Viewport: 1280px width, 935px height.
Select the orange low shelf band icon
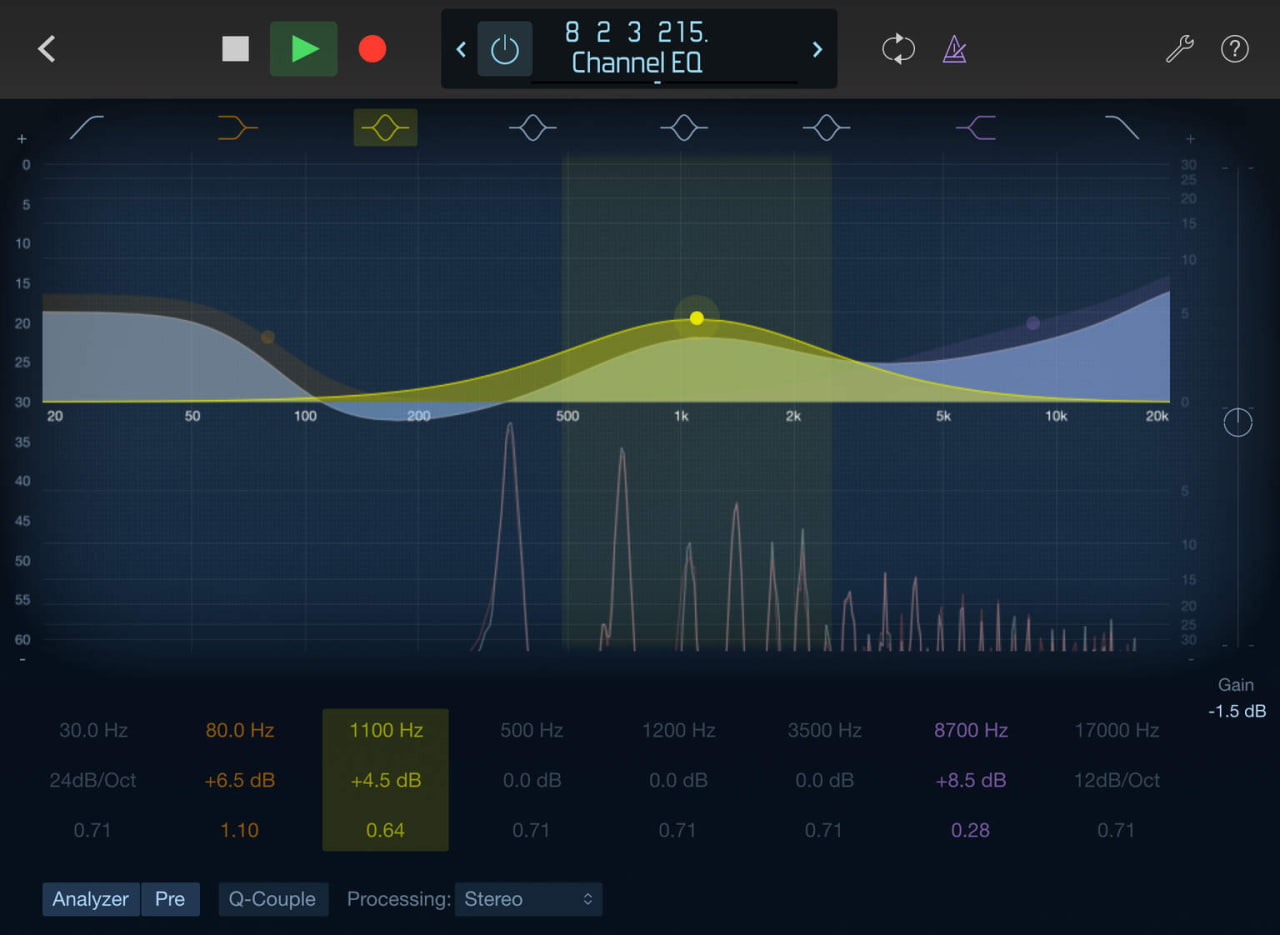(237, 127)
